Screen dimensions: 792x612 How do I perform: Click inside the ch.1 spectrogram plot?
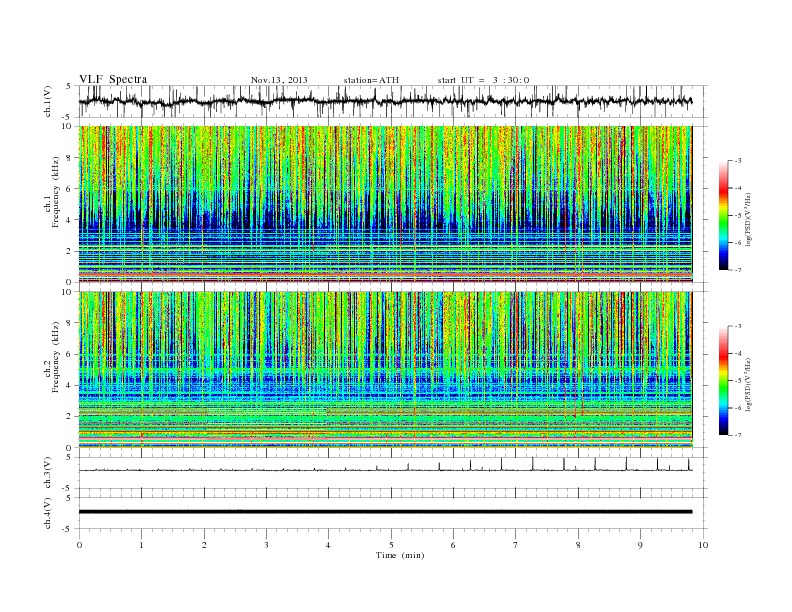(x=385, y=204)
